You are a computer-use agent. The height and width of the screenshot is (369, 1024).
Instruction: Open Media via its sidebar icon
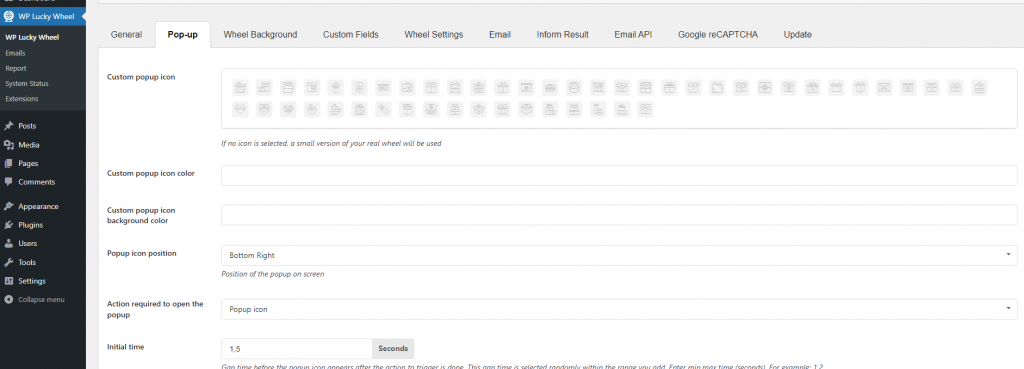(x=8, y=145)
